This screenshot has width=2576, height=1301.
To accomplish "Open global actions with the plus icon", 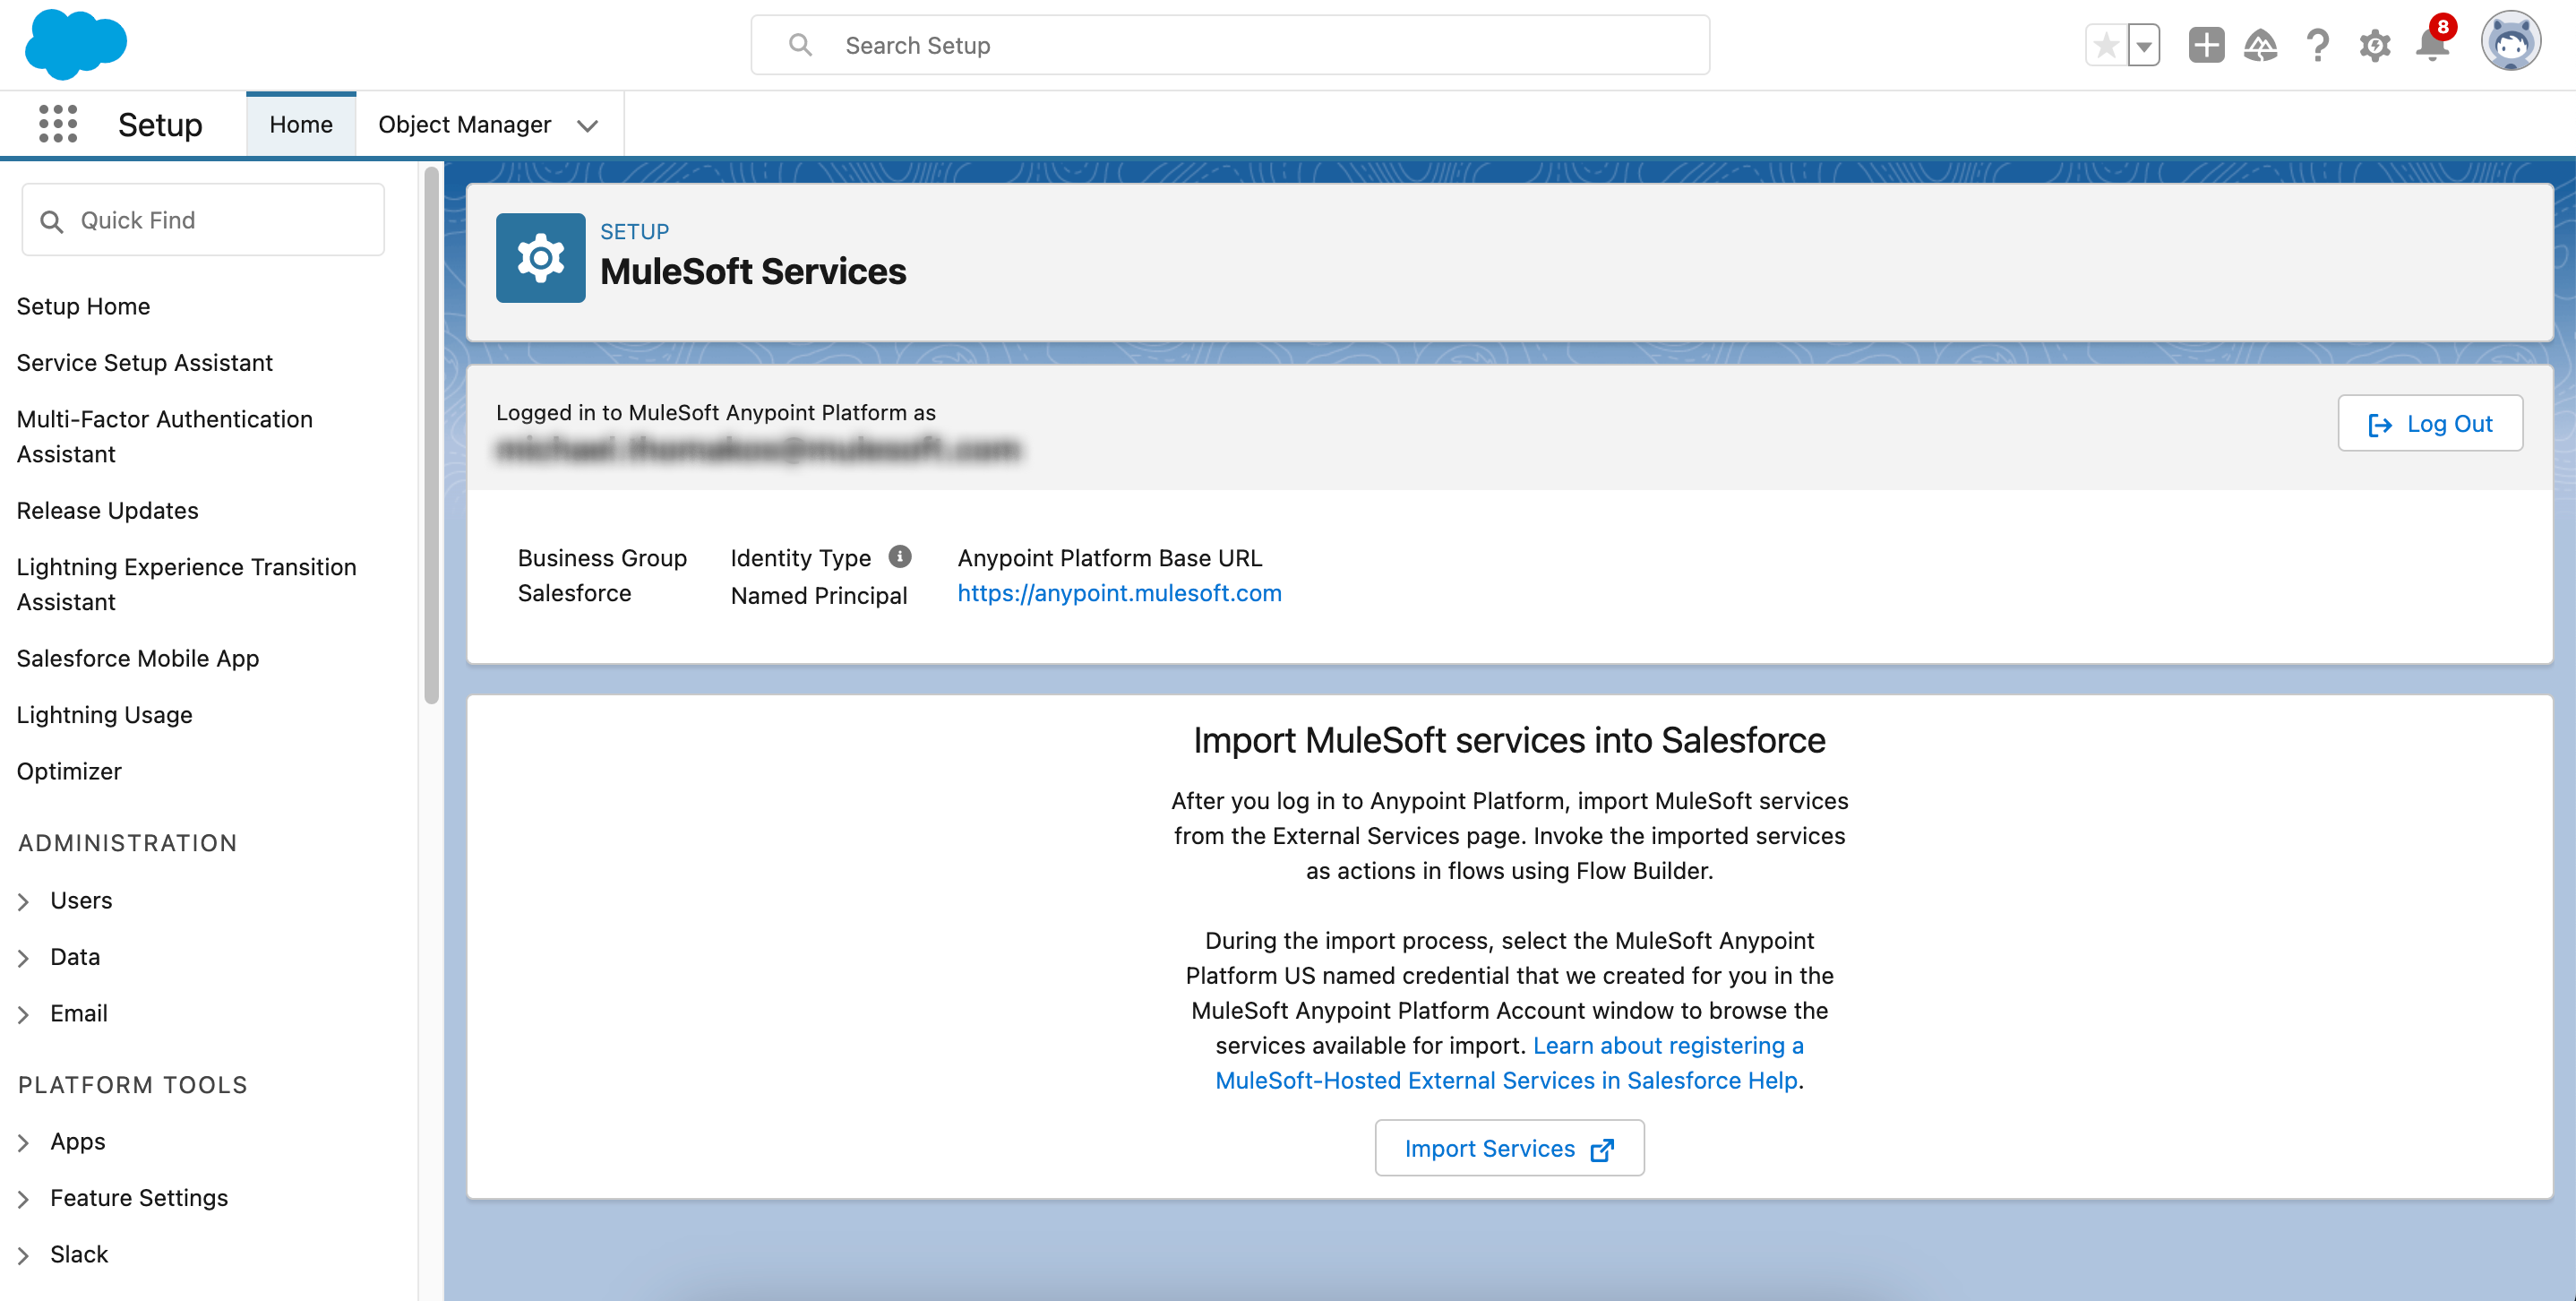I will pyautogui.click(x=2206, y=45).
